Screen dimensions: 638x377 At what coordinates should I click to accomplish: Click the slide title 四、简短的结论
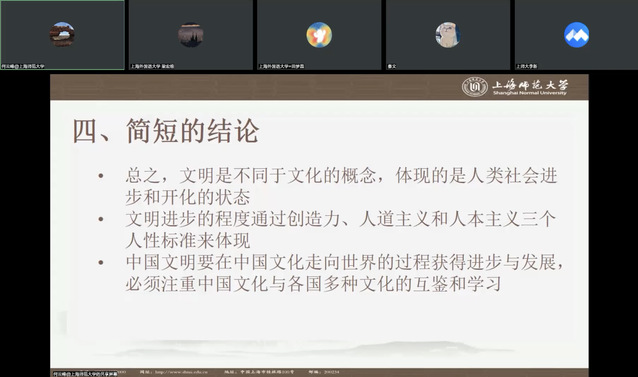pyautogui.click(x=166, y=131)
